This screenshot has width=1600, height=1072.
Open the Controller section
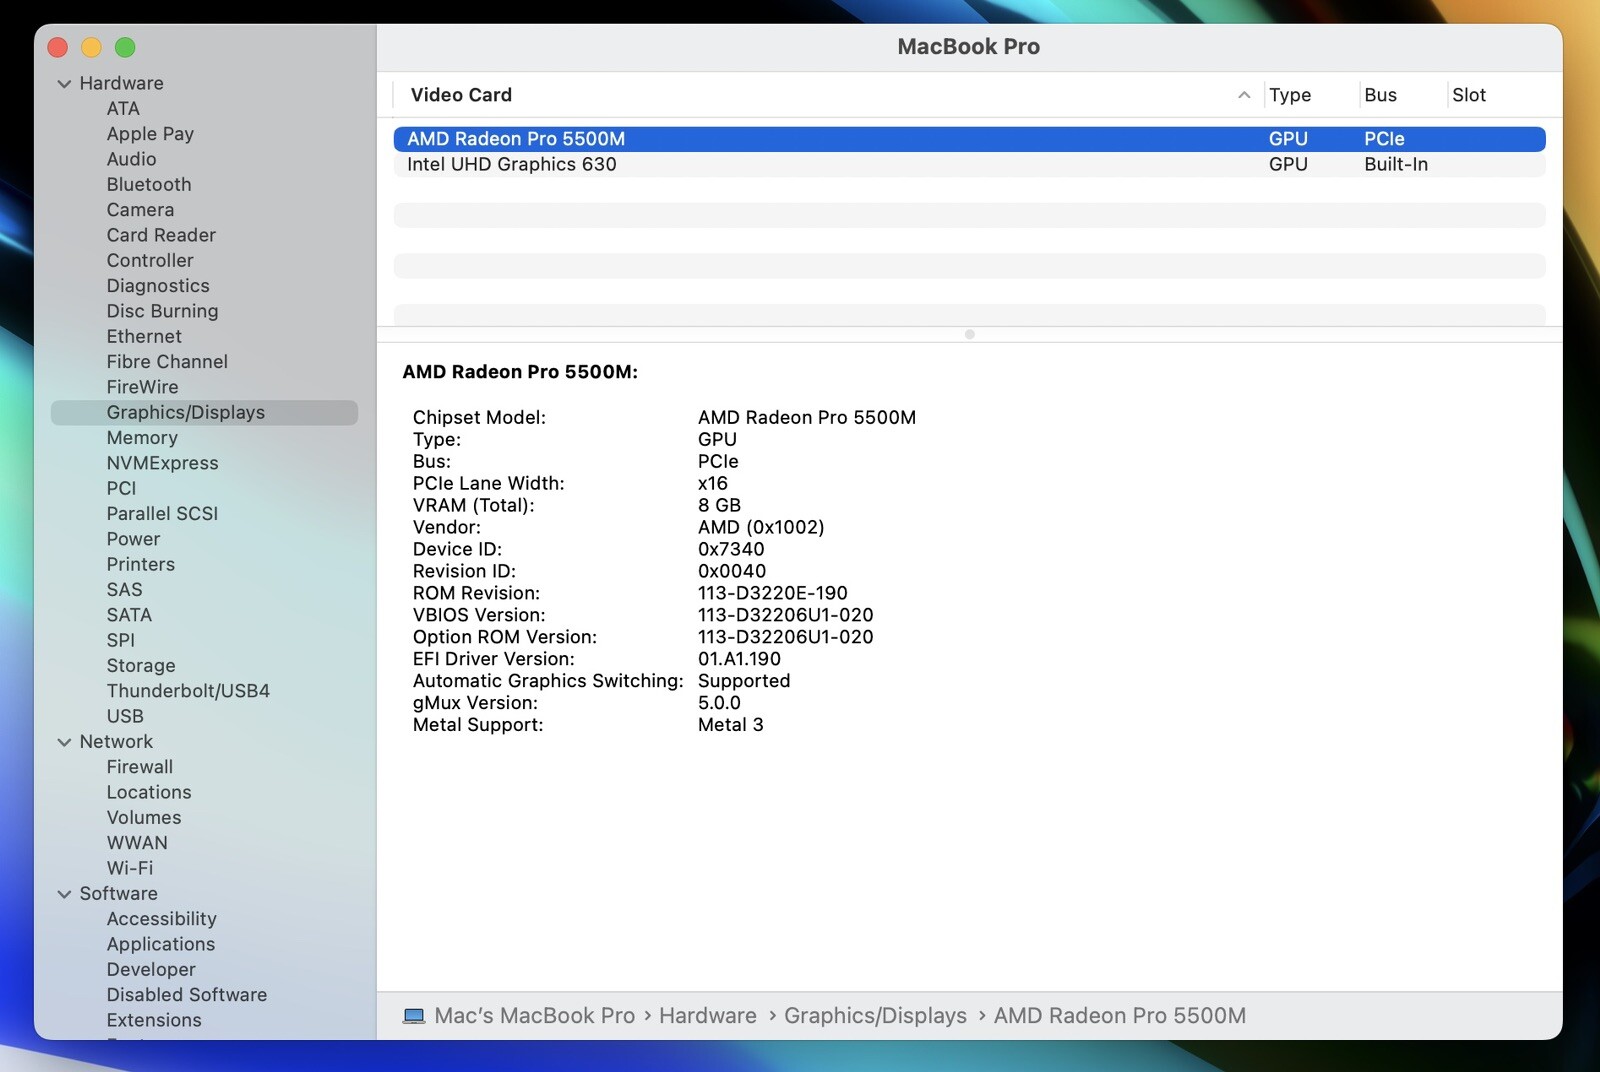(x=150, y=260)
